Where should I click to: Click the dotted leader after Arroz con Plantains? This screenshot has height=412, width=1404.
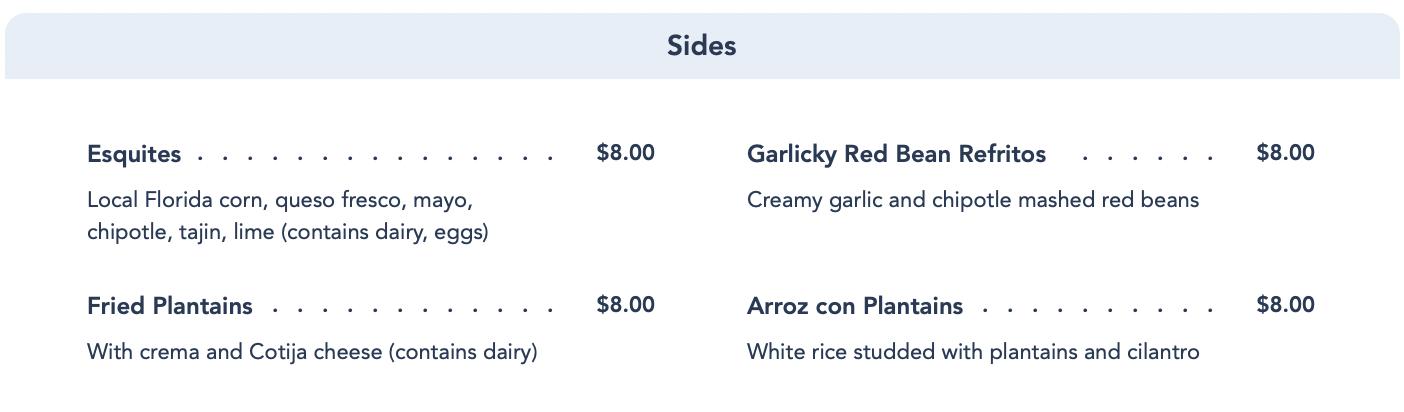pos(1097,309)
